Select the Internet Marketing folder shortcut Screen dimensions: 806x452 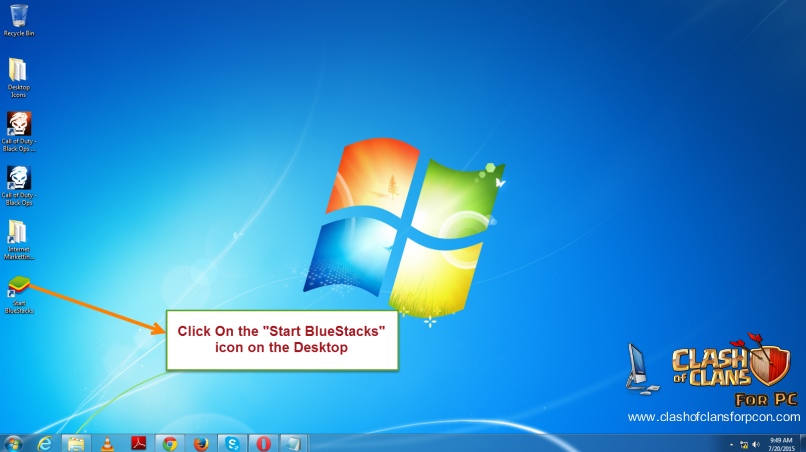tap(19, 240)
